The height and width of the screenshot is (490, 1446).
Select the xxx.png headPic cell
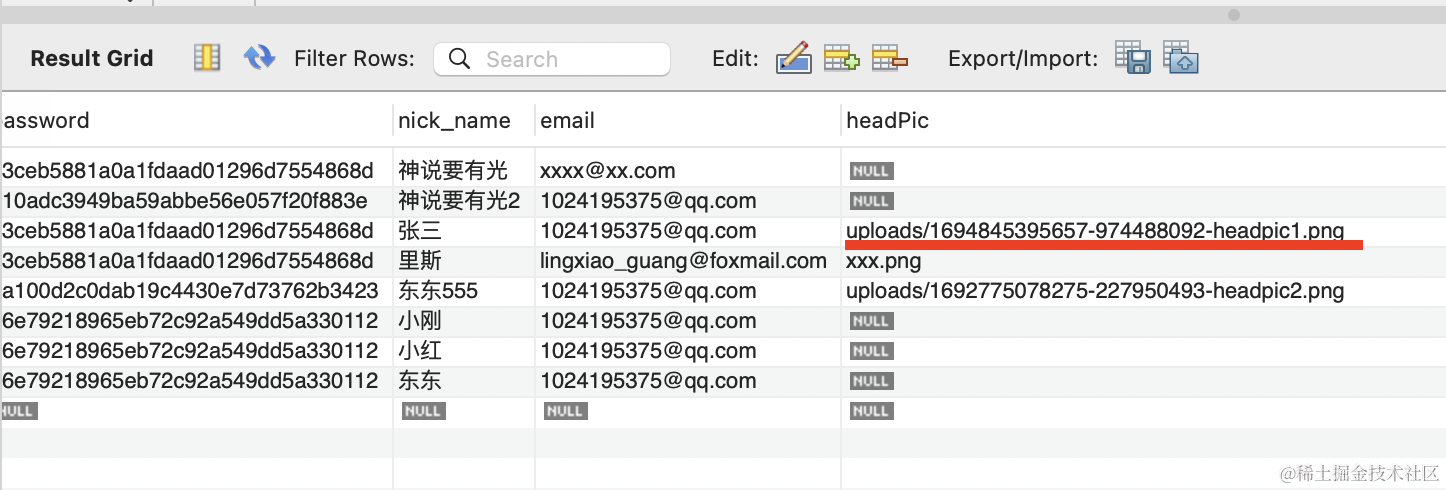click(x=883, y=261)
